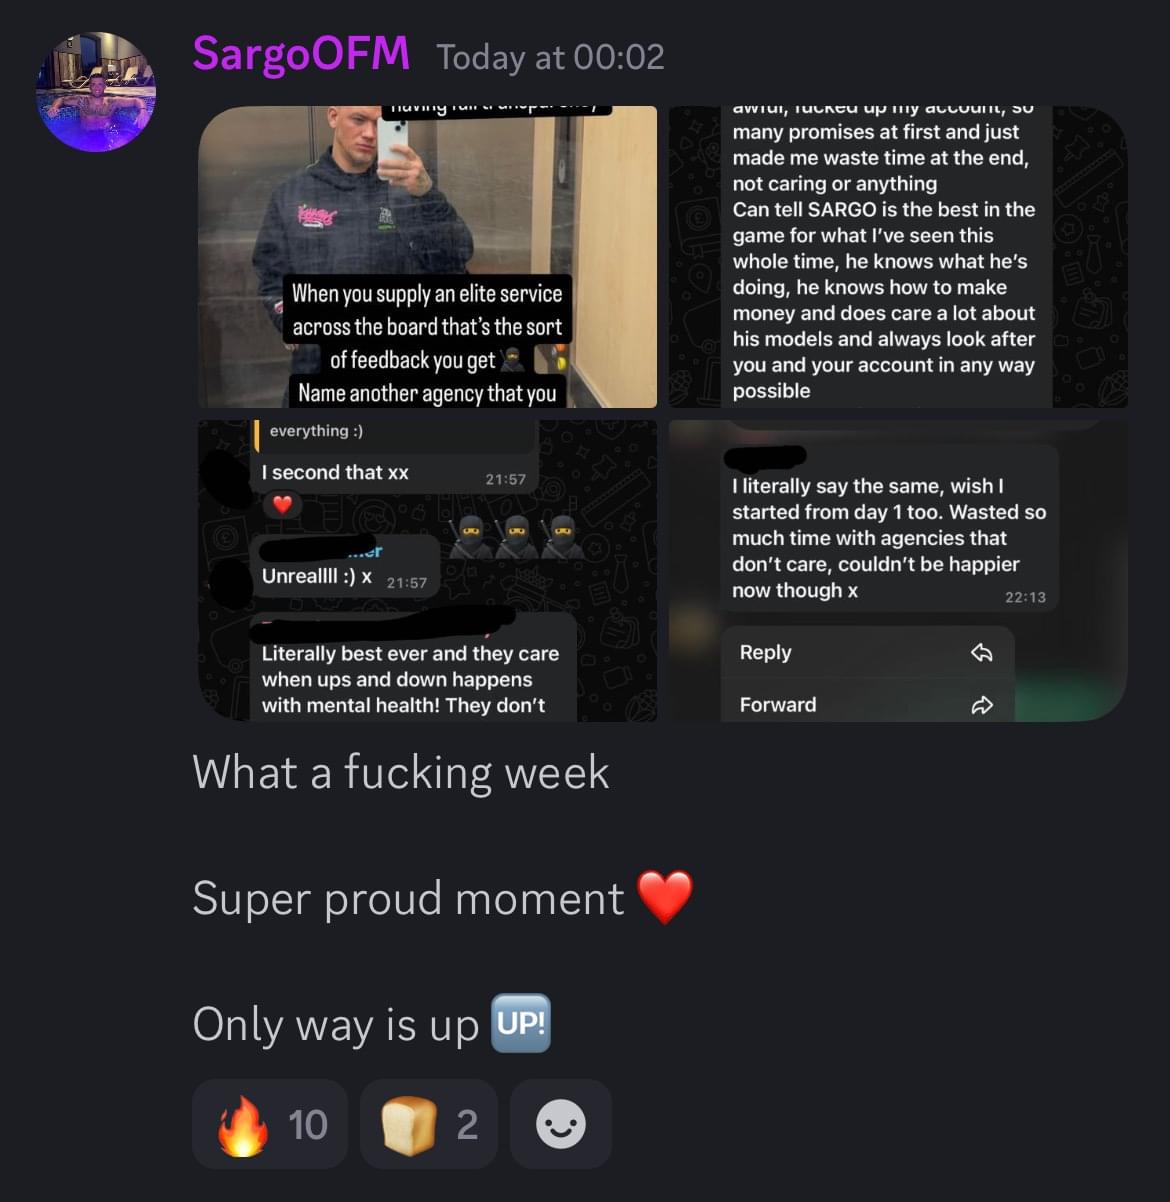Click the reply arrow icon

[982, 652]
